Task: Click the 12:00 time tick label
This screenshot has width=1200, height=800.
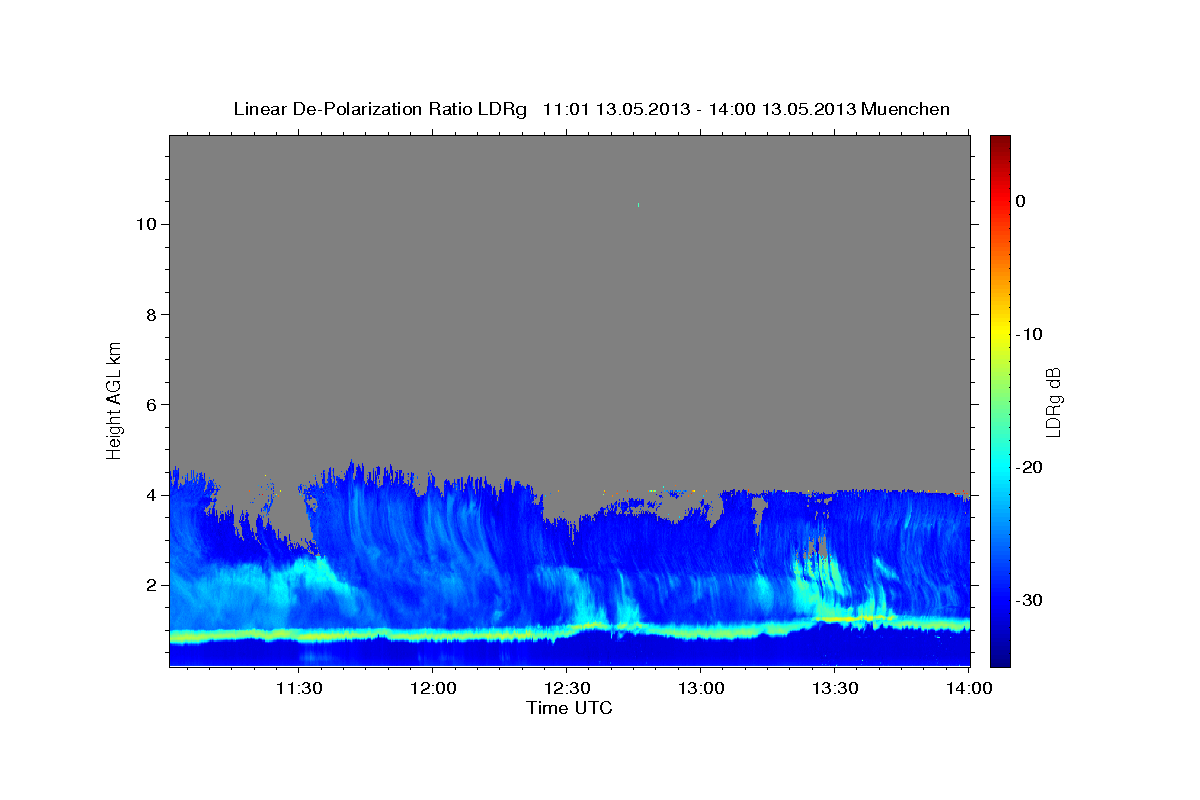Action: click(433, 689)
